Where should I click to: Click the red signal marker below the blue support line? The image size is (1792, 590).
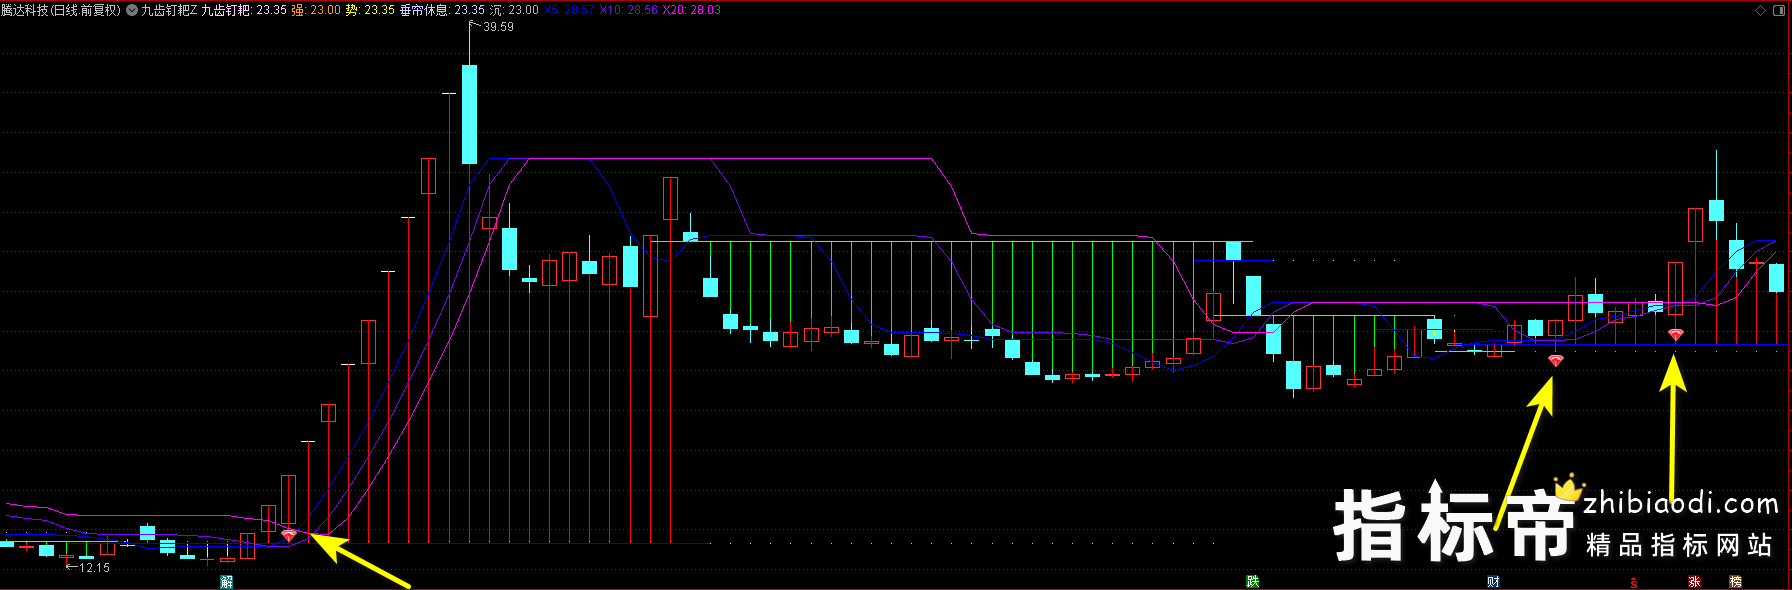pyautogui.click(x=1555, y=360)
